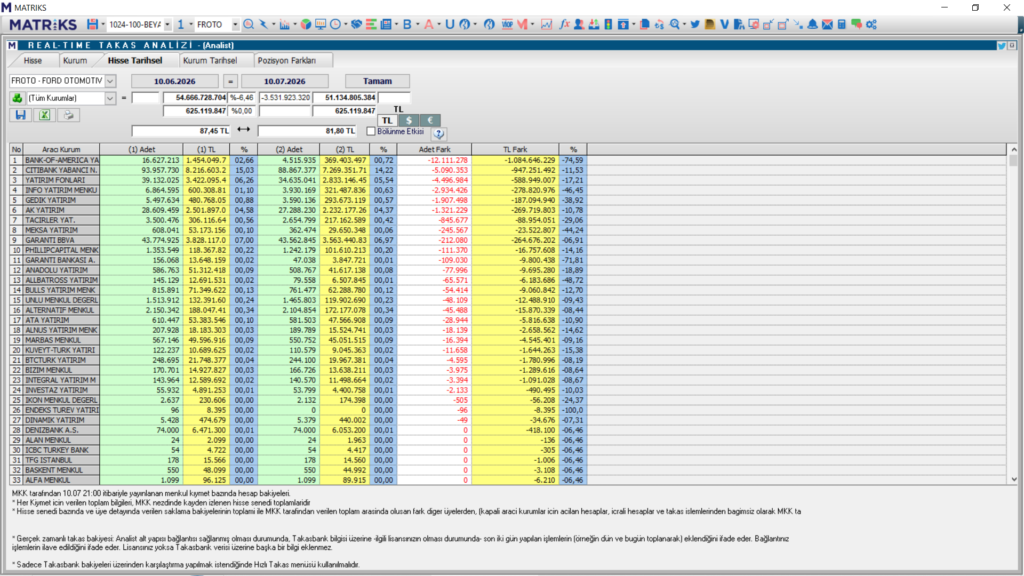Click the Tamam button
Screen dimensions: 1024x576
tap(377, 81)
